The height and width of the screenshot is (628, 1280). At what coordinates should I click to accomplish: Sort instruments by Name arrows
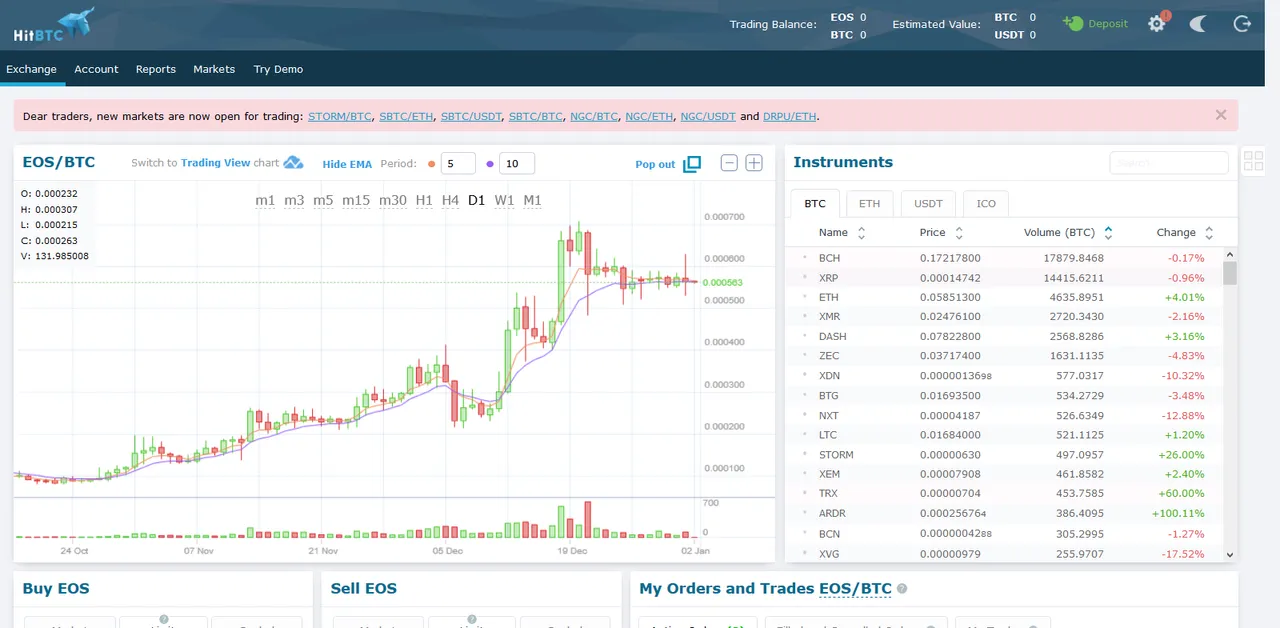tap(861, 232)
